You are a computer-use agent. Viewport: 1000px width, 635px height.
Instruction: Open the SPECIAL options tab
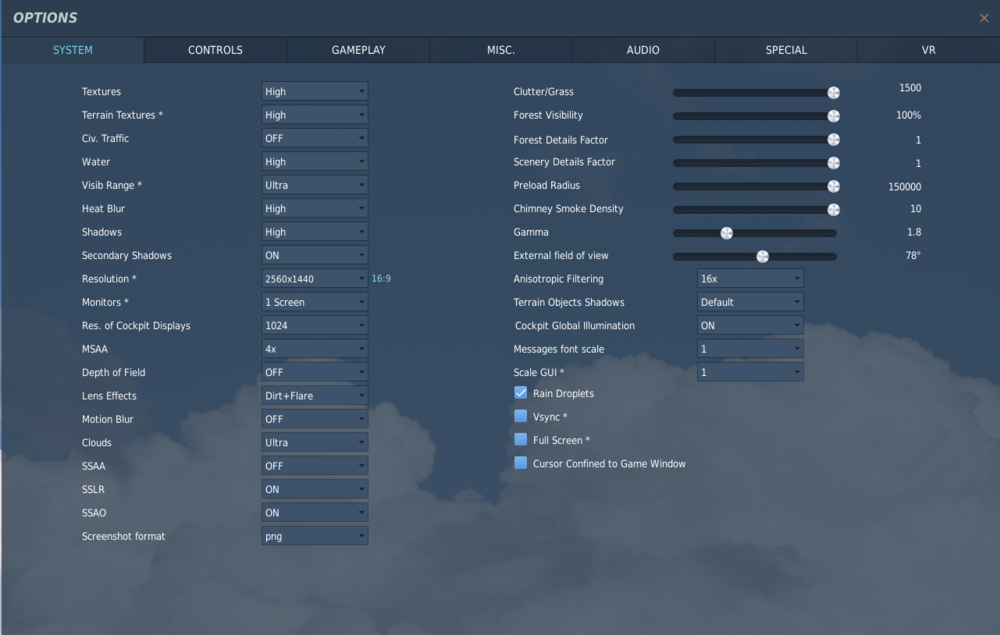[x=786, y=49]
